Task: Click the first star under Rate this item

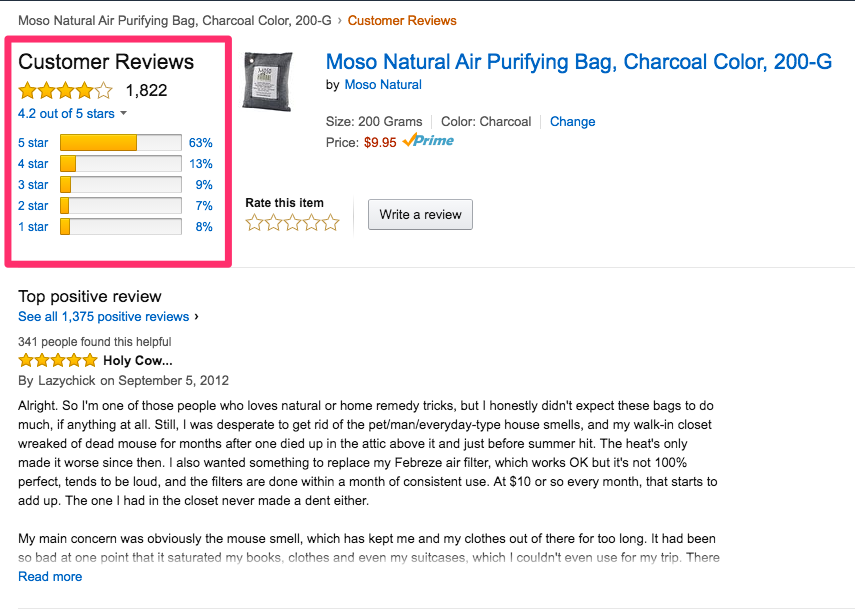Action: tap(255, 222)
